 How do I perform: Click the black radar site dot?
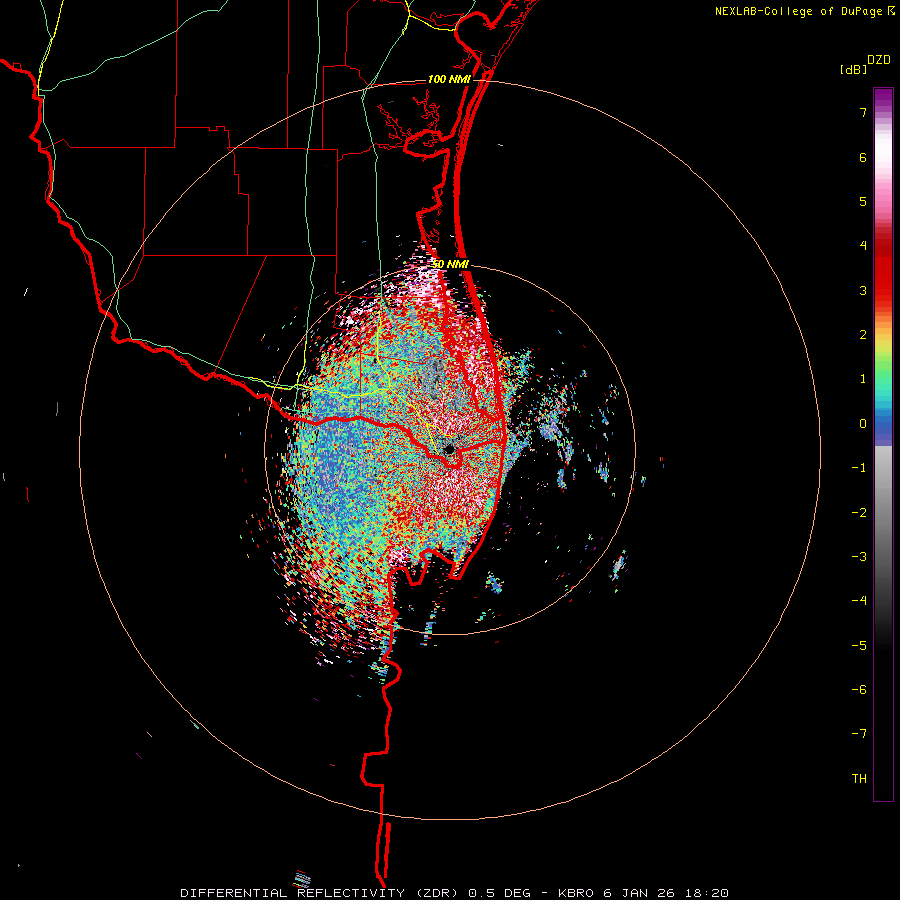[x=449, y=449]
